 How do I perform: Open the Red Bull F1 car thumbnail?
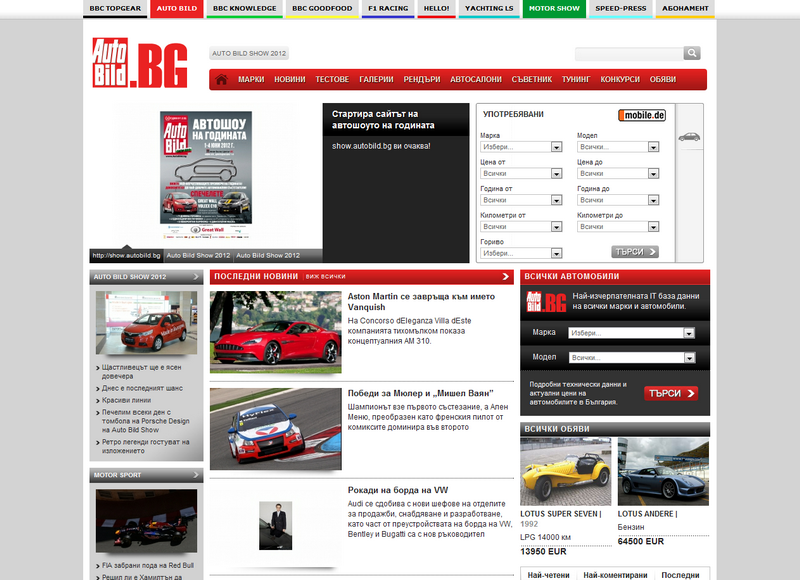(146, 521)
